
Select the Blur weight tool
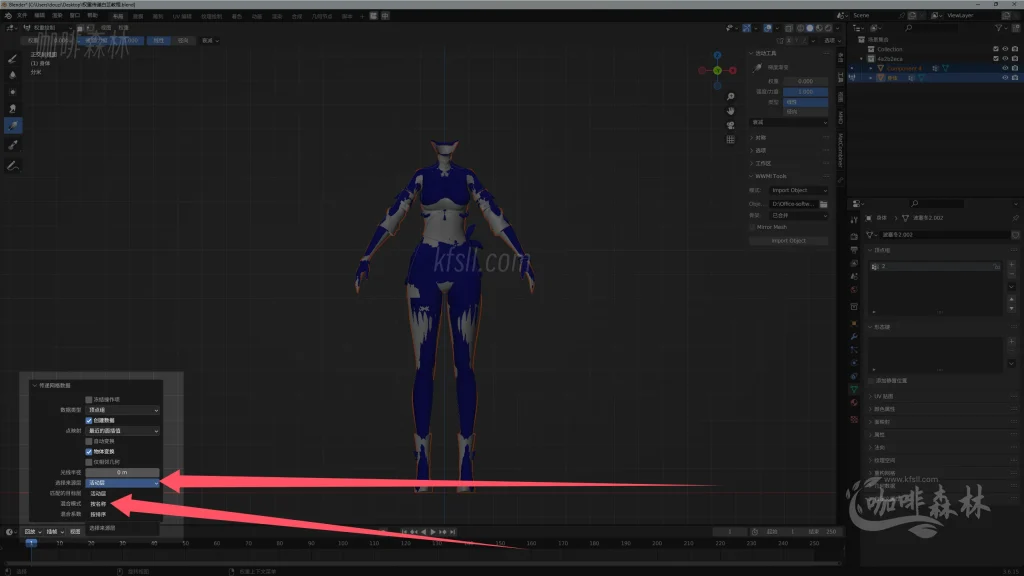(x=12, y=75)
